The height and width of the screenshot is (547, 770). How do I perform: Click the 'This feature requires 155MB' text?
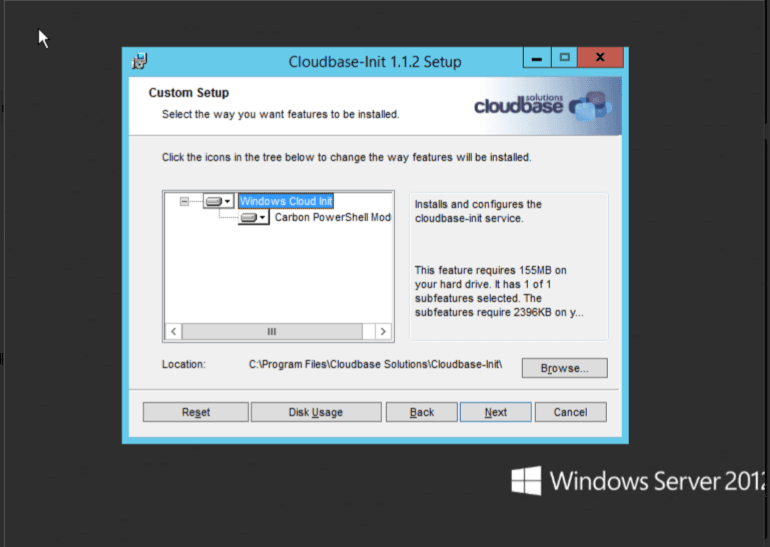coord(499,291)
